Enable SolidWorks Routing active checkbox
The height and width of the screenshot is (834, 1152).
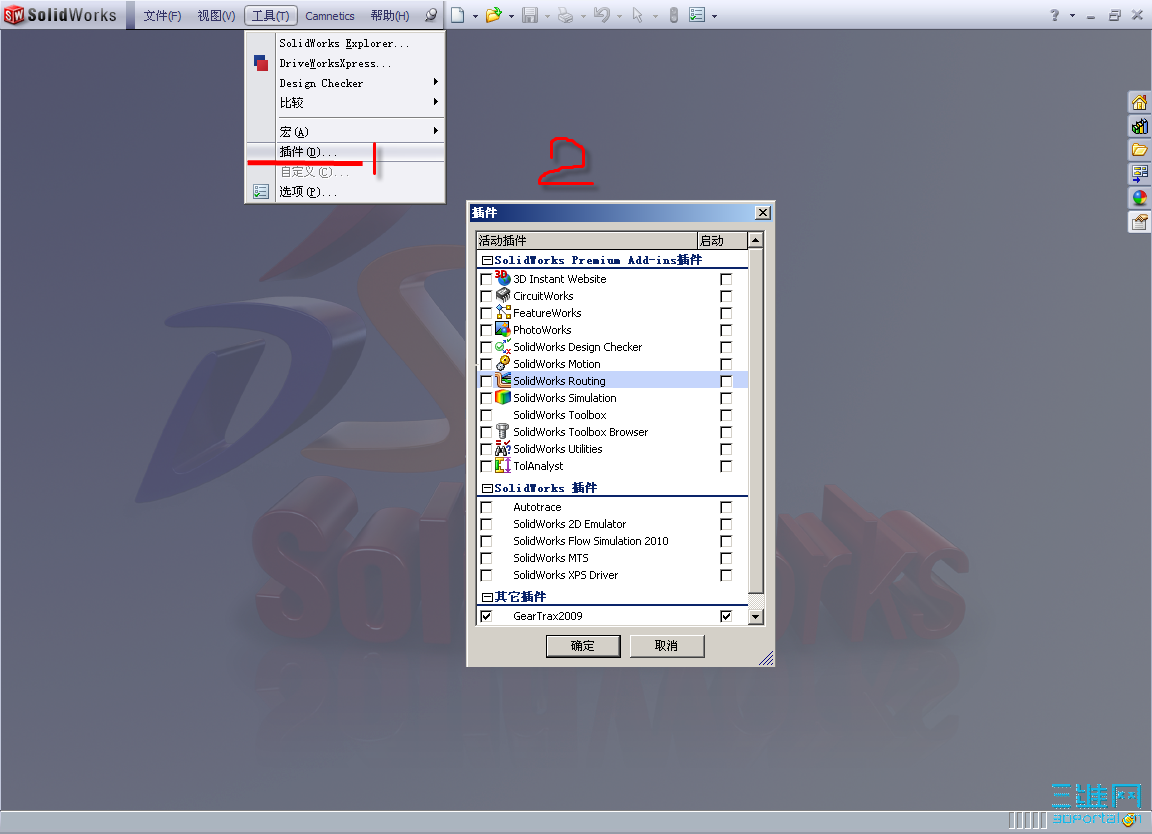pyautogui.click(x=486, y=381)
